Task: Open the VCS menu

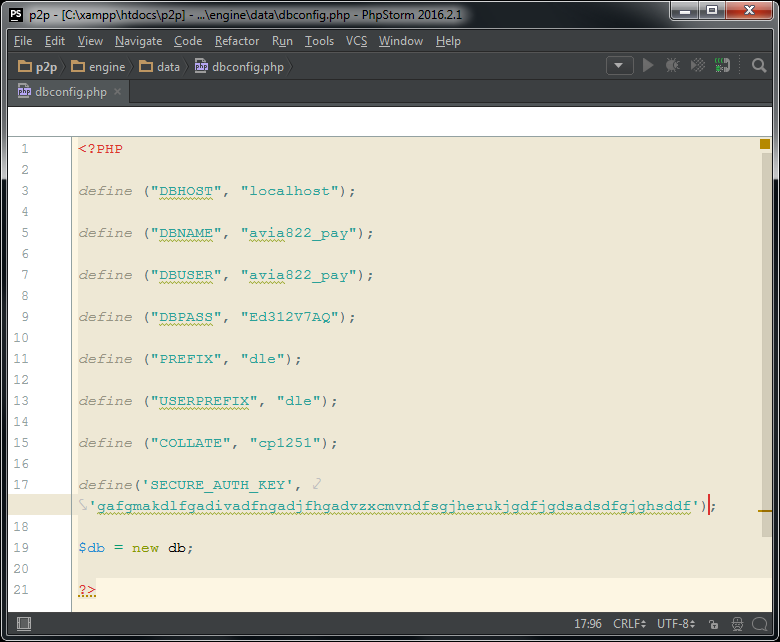Action: tap(356, 41)
